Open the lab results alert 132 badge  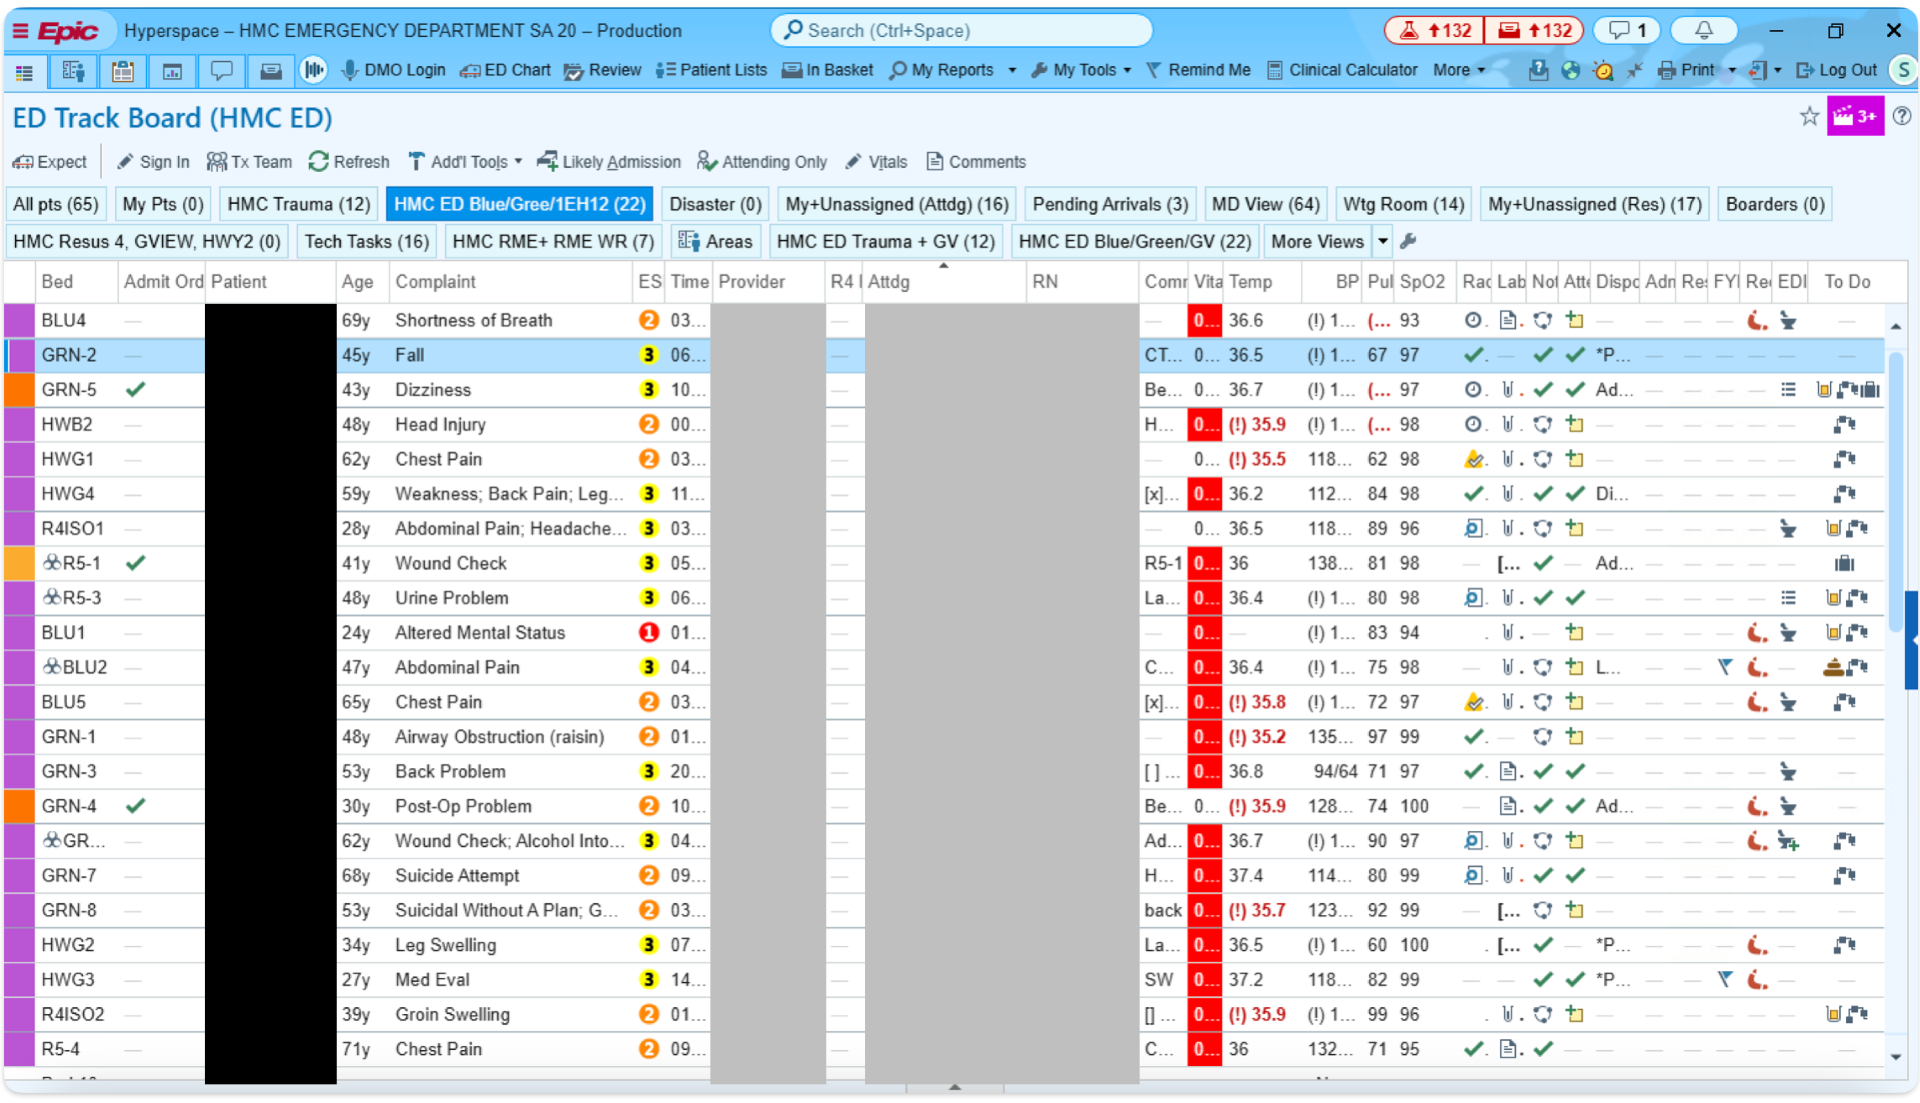(1434, 30)
